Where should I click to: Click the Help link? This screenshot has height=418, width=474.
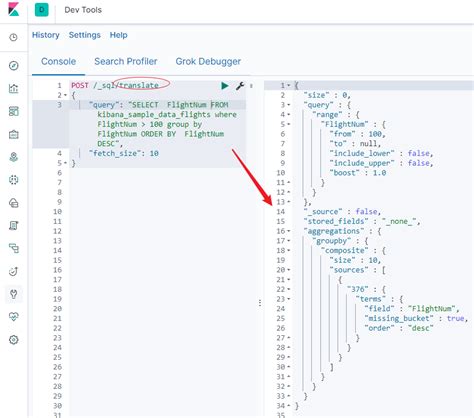tap(119, 35)
